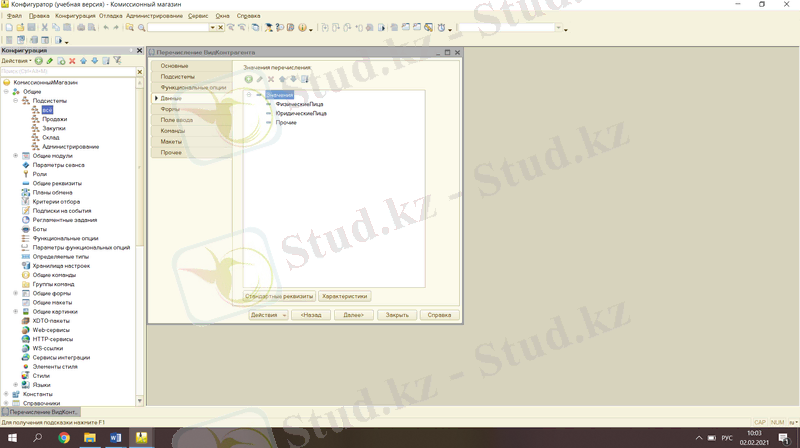Image resolution: width=800 pixels, height=448 pixels.
Task: Click the Save diskette toolbar icon
Action: point(31,28)
